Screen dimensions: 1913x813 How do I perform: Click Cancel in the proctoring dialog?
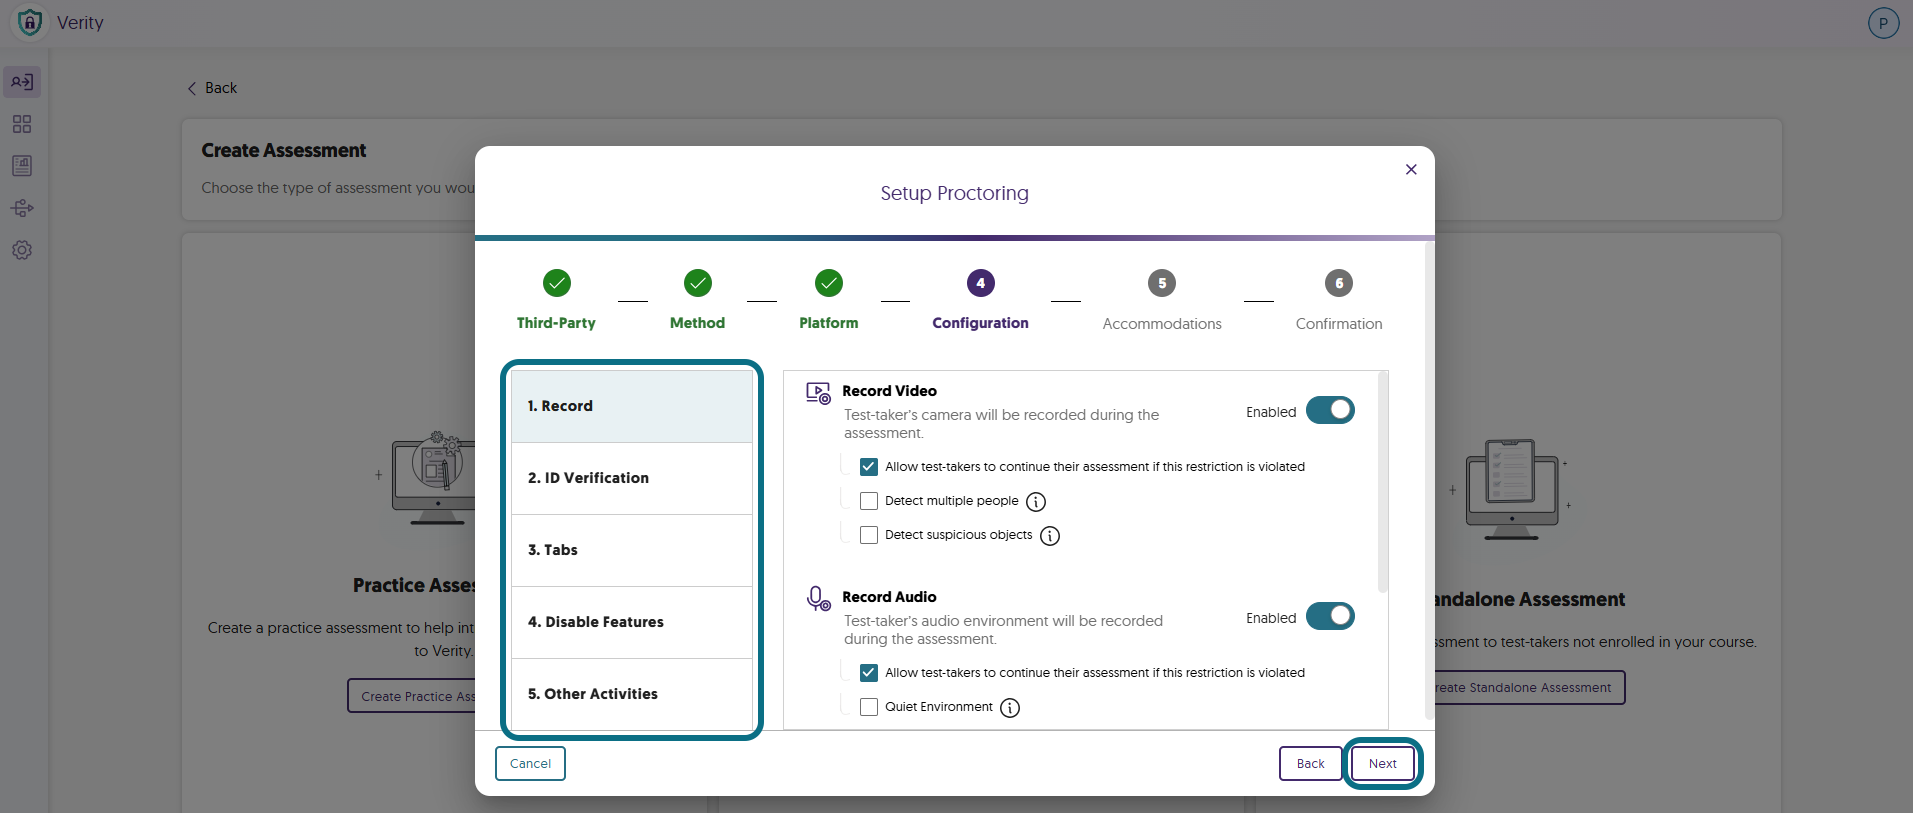point(530,763)
